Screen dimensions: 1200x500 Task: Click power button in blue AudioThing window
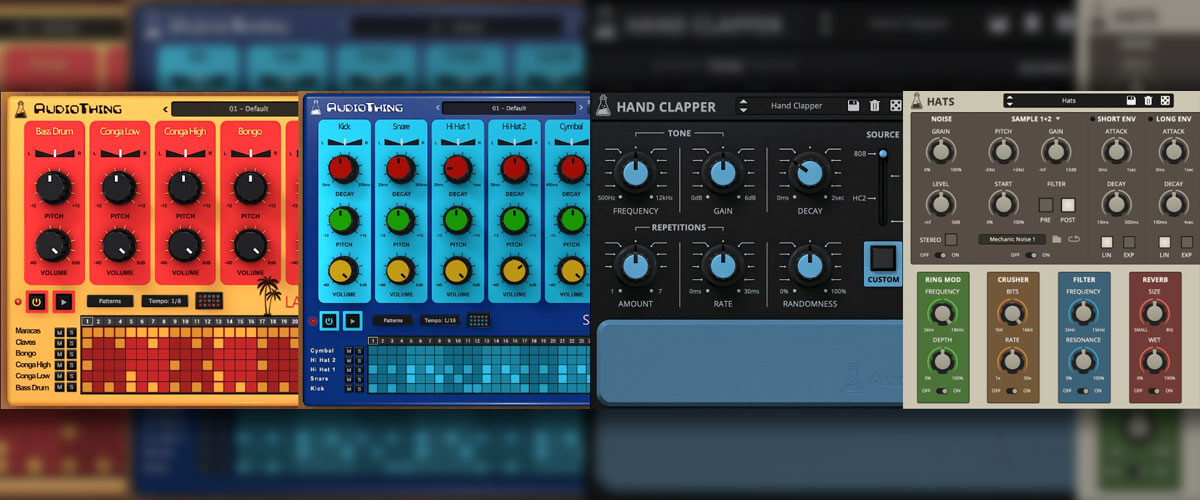(328, 321)
